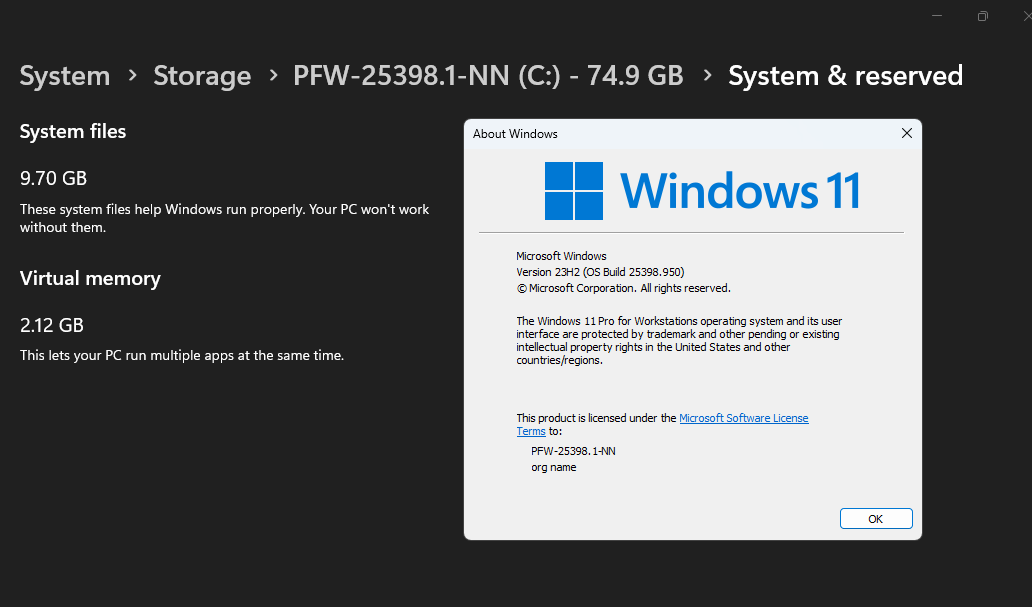Click the chevron after System breadcrumb
Screen dimensions: 1032x607
coord(132,76)
